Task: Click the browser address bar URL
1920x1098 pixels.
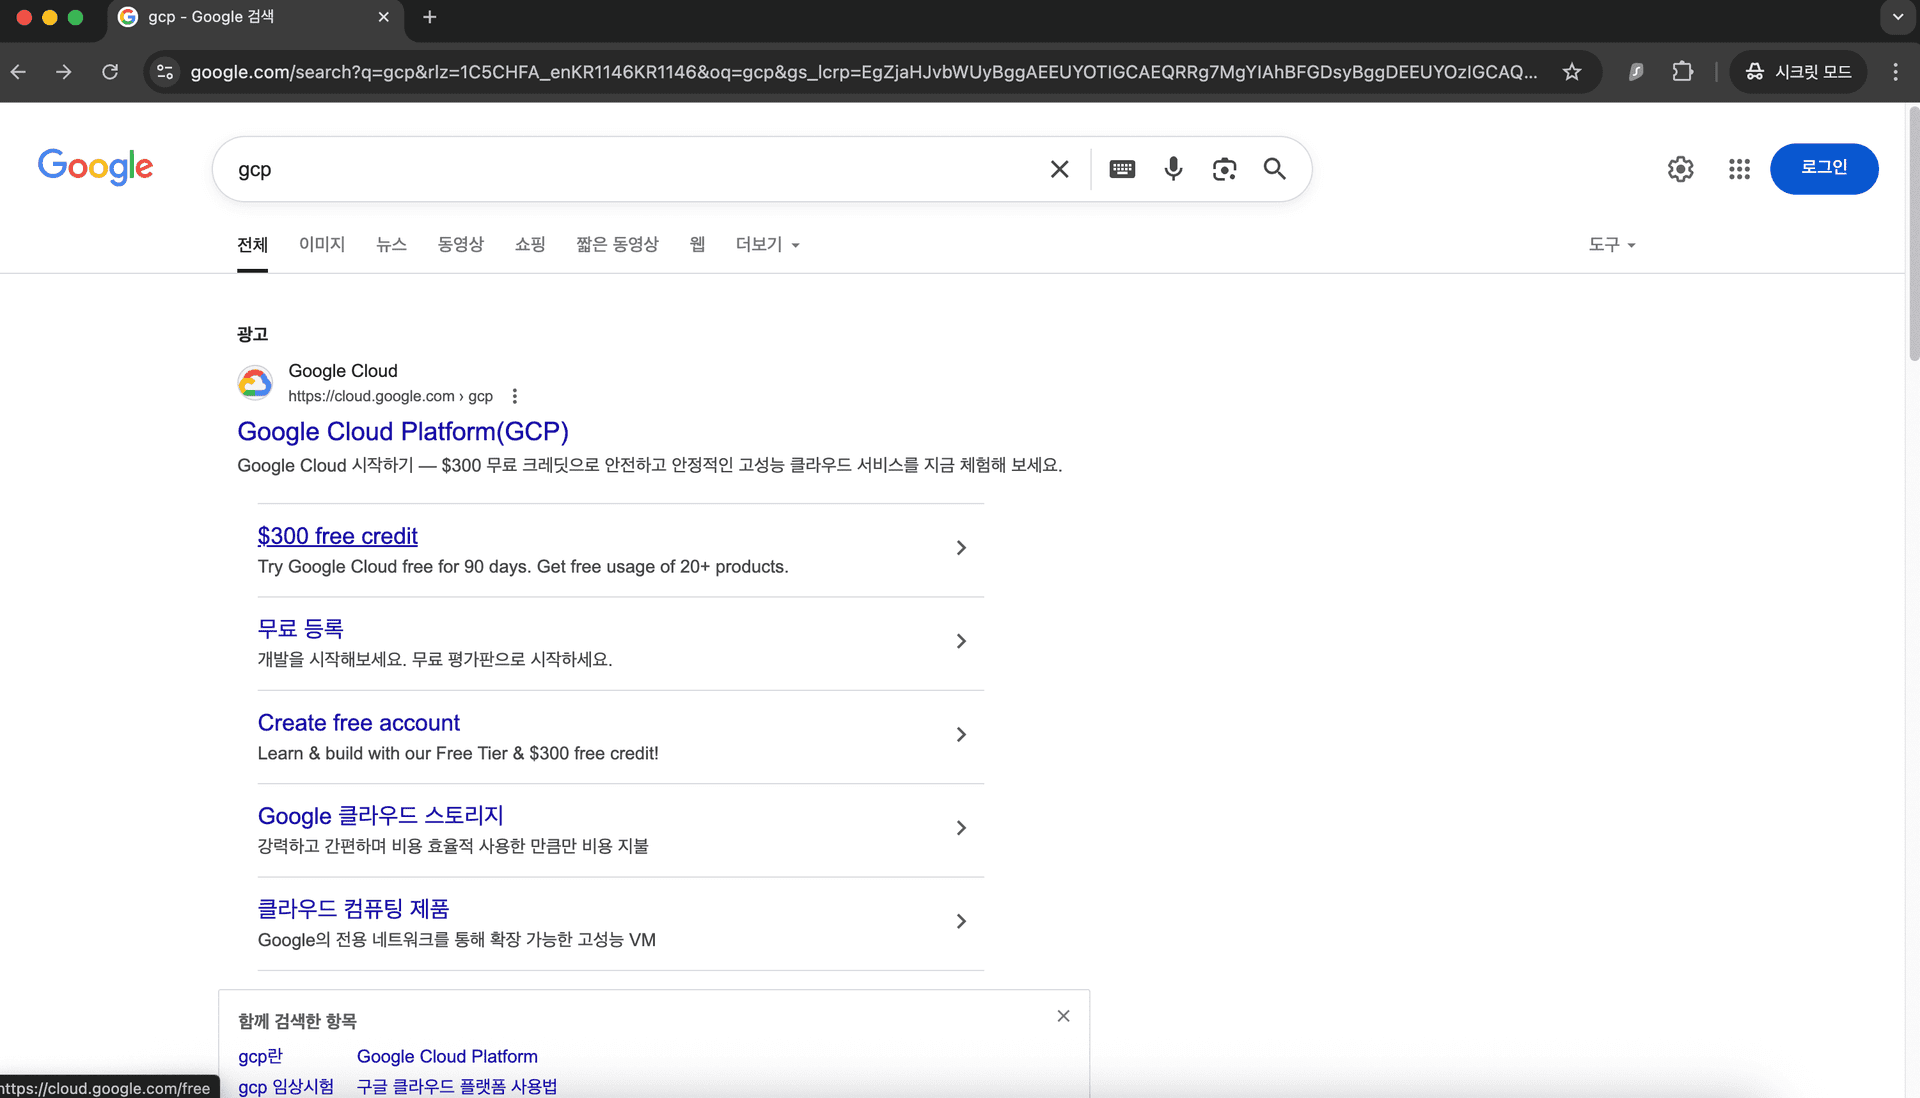Action: coord(864,72)
